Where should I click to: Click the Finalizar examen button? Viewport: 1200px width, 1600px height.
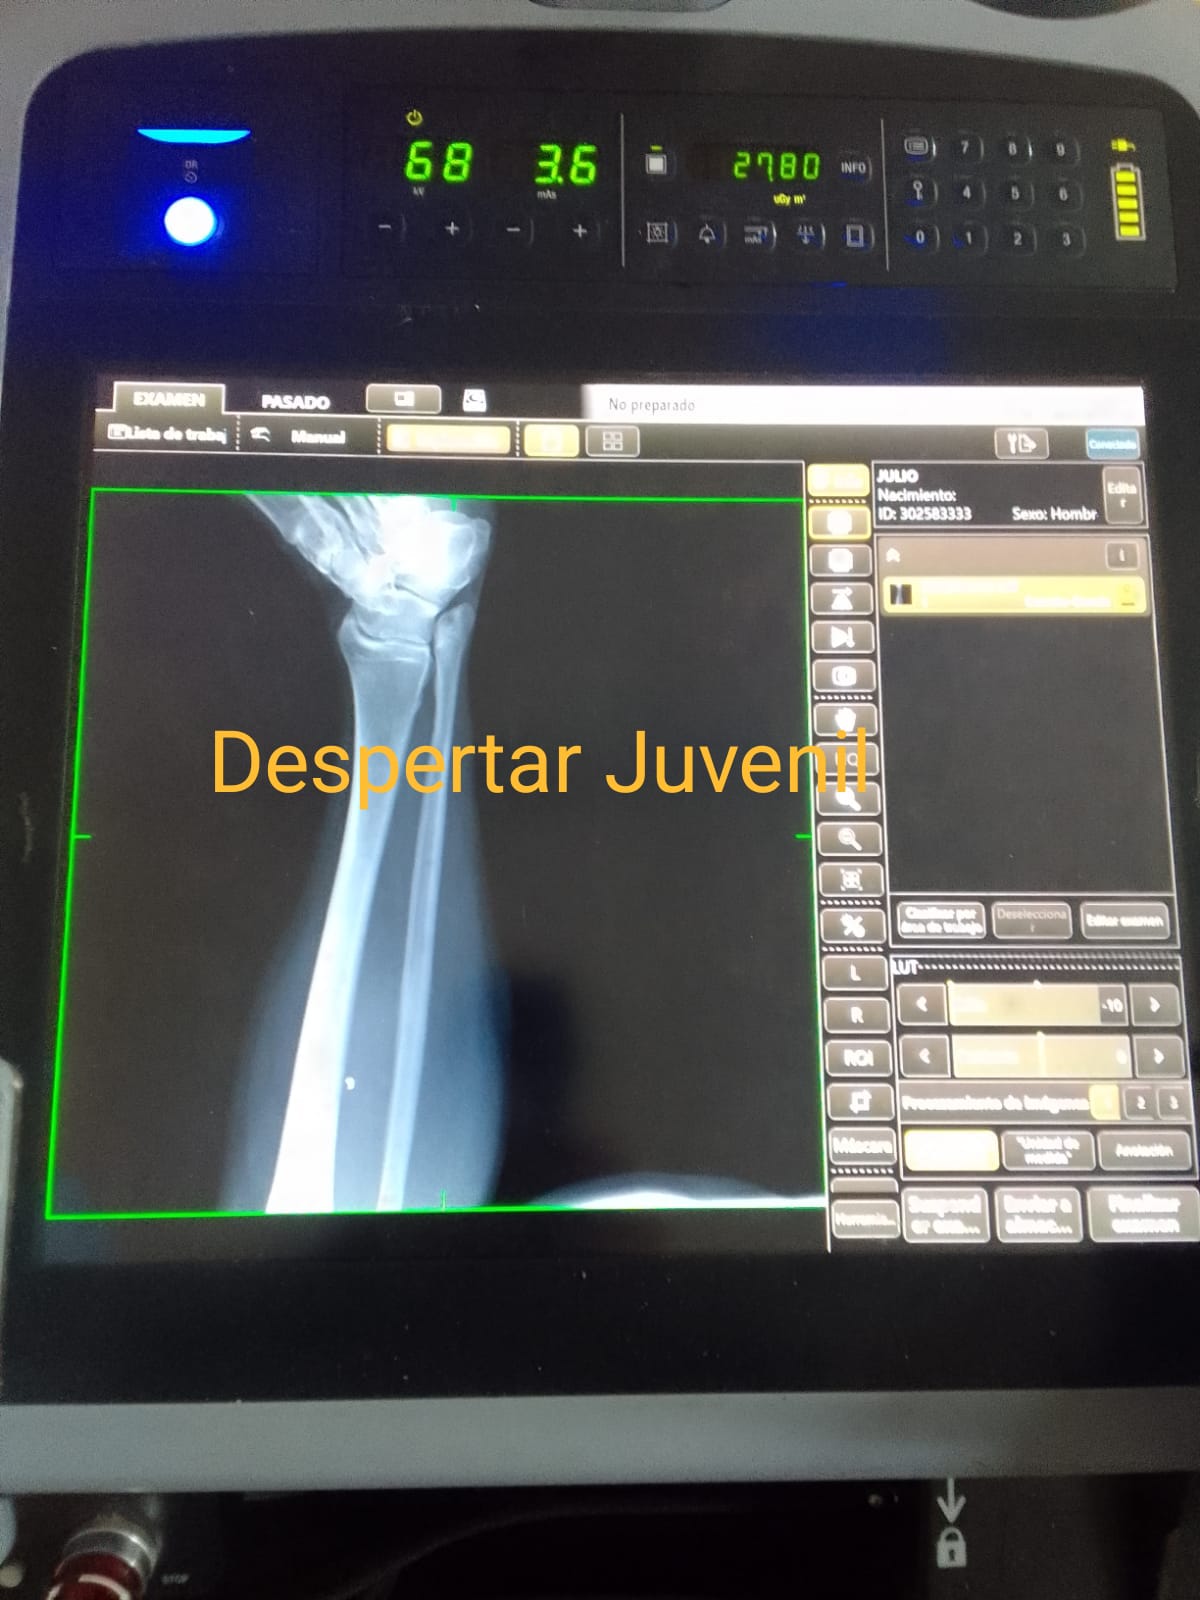tap(1144, 1213)
